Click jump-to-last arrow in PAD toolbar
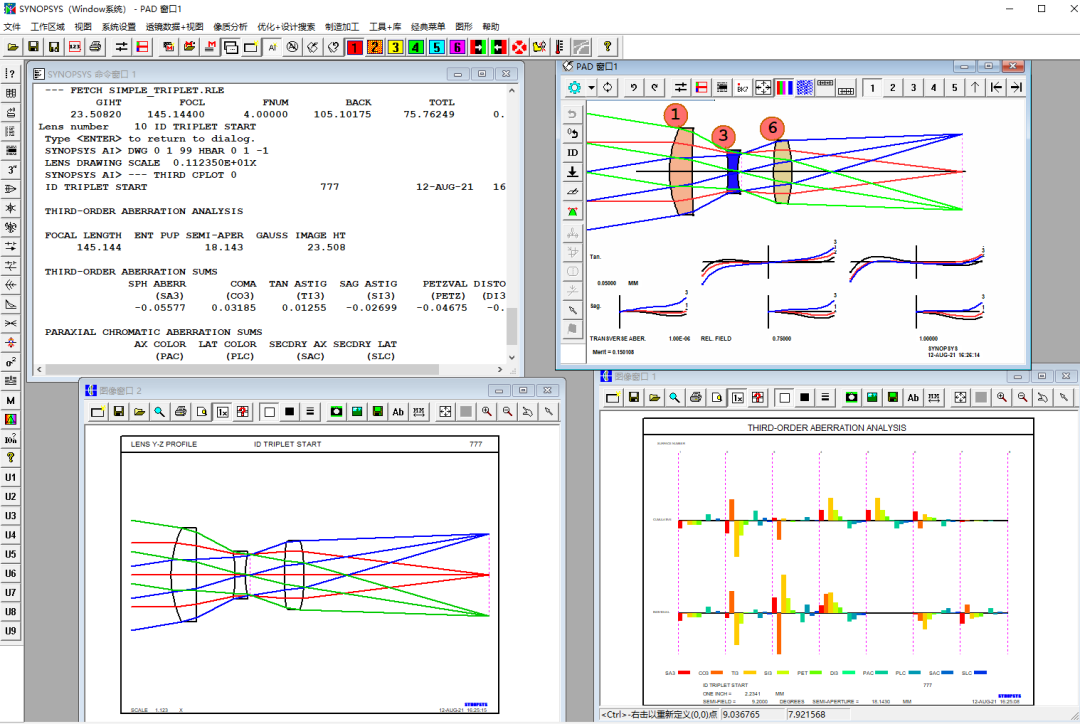The image size is (1080, 724). point(1016,87)
